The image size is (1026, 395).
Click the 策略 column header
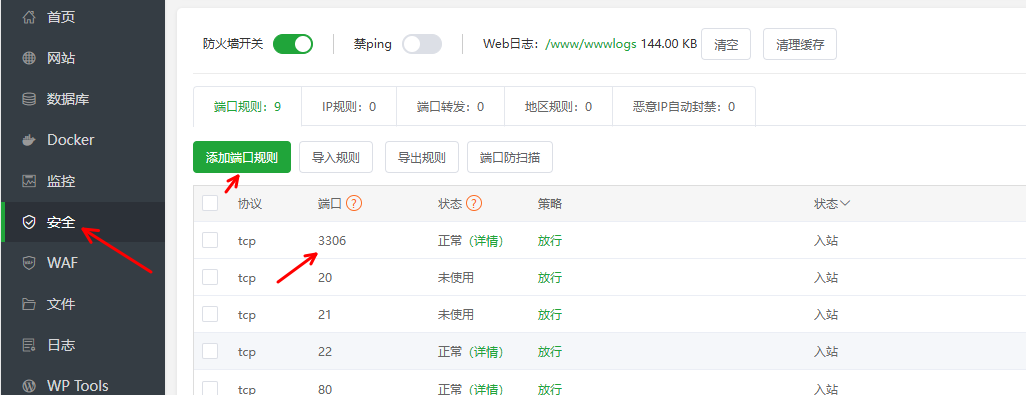550,203
